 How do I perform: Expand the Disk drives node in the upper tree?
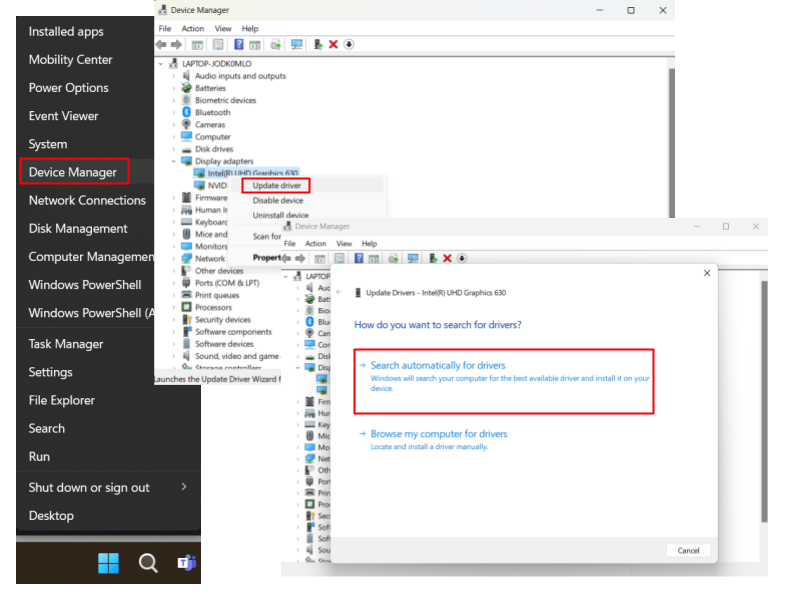tap(173, 149)
